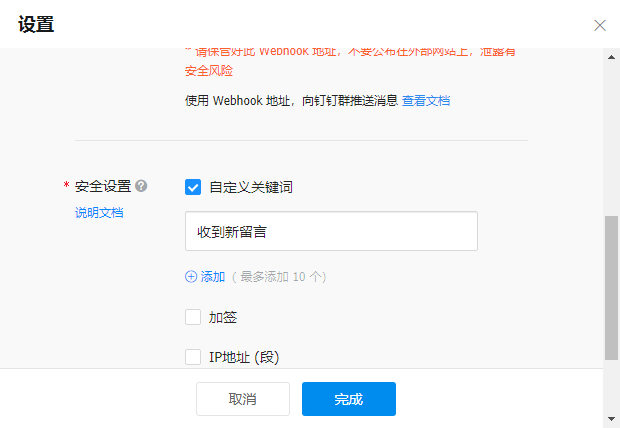This screenshot has width=620, height=428.
Task: Click the scrollbar down arrow
Action: coord(611,419)
